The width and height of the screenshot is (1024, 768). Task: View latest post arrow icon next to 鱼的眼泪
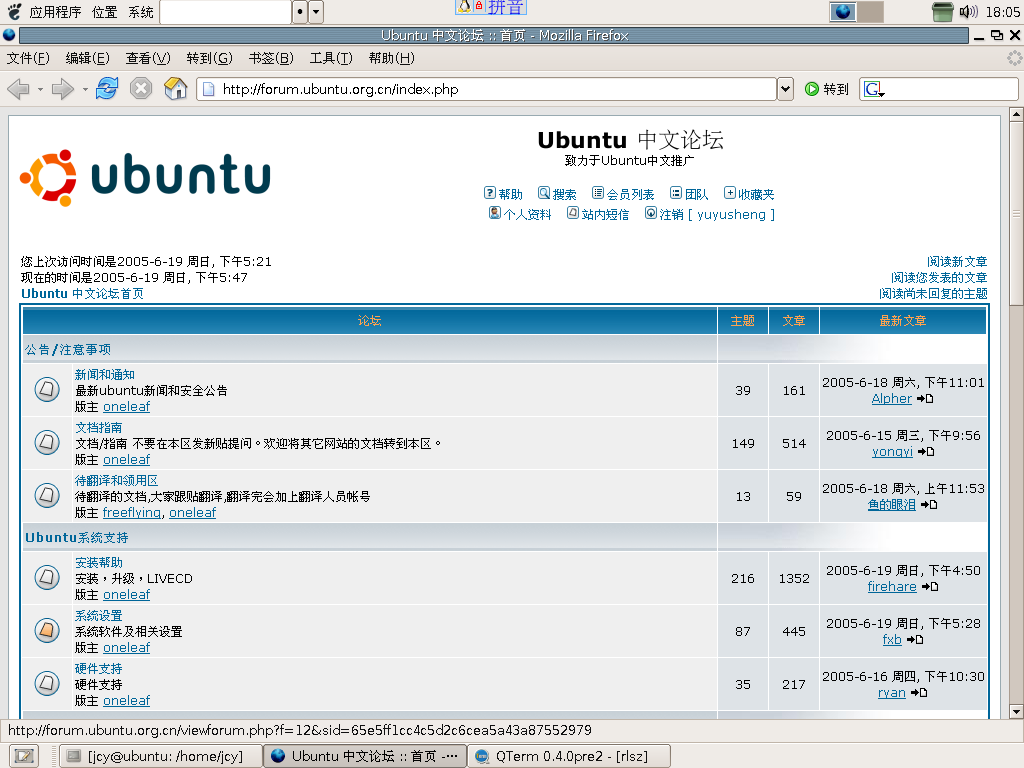coord(929,504)
